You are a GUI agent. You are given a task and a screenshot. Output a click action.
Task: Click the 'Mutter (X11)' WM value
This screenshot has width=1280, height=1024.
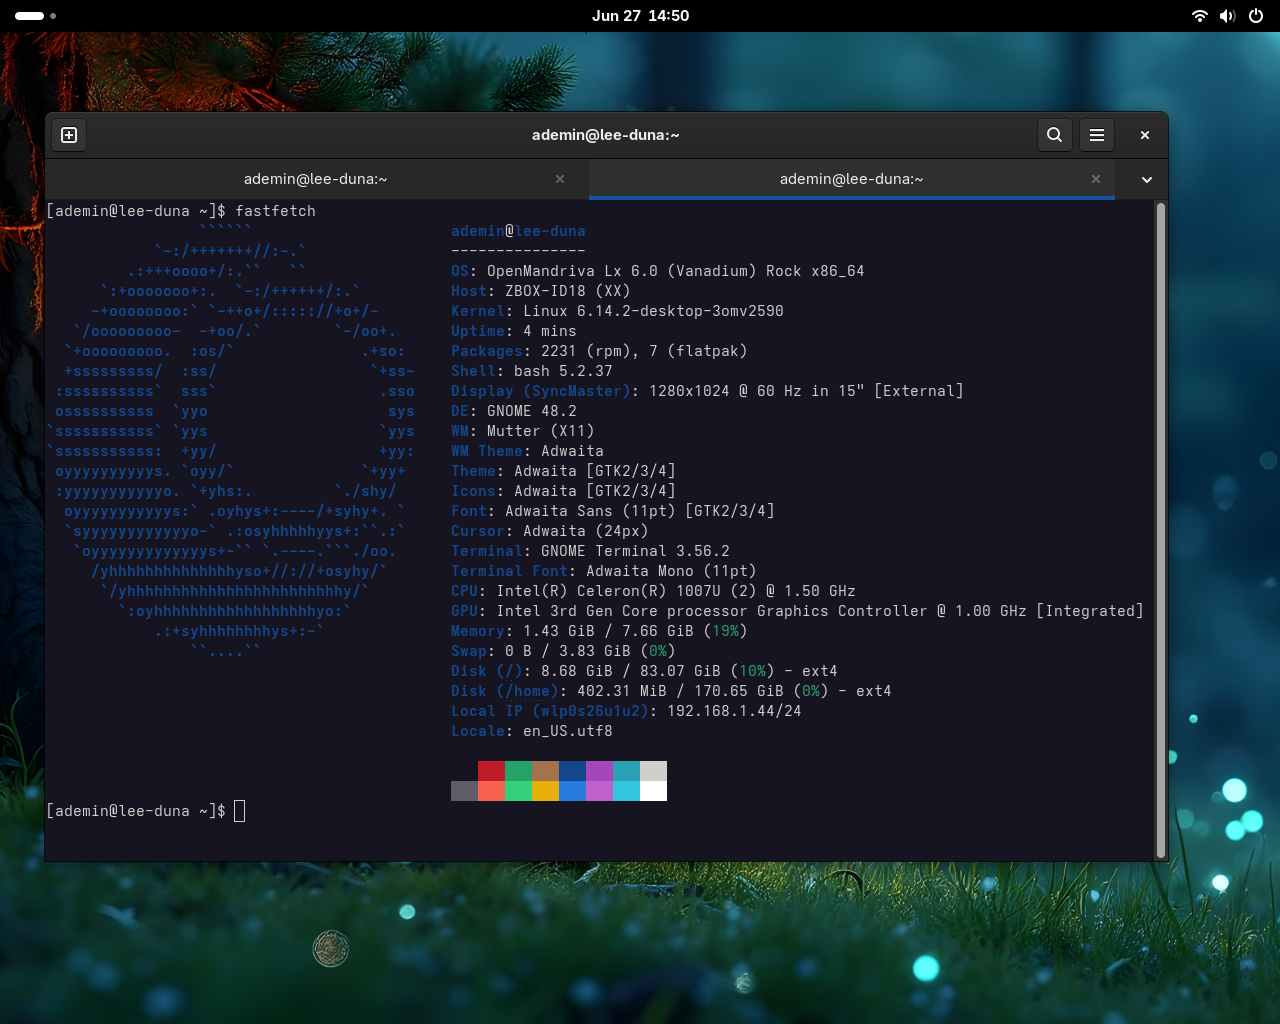(x=541, y=431)
